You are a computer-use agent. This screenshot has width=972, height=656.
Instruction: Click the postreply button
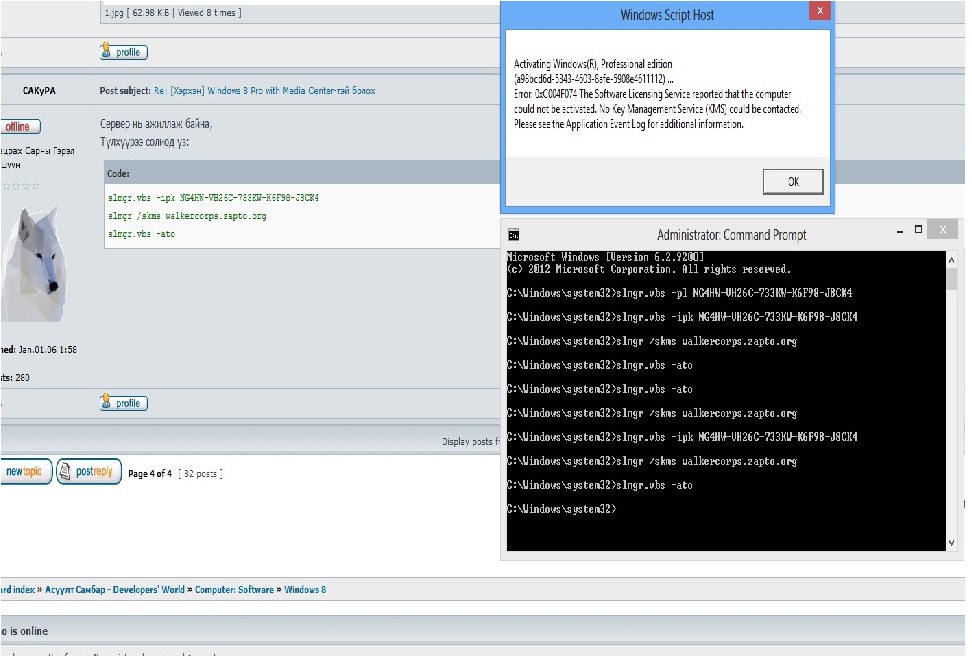(89, 472)
